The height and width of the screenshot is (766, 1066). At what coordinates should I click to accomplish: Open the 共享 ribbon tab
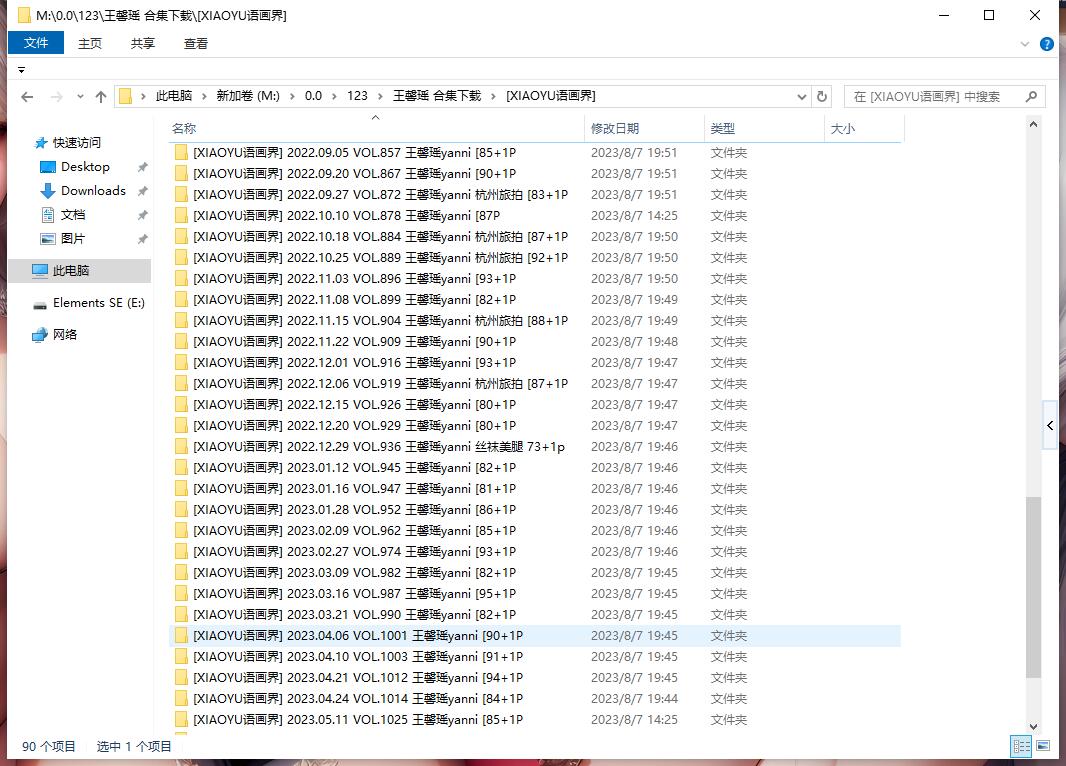(x=143, y=43)
